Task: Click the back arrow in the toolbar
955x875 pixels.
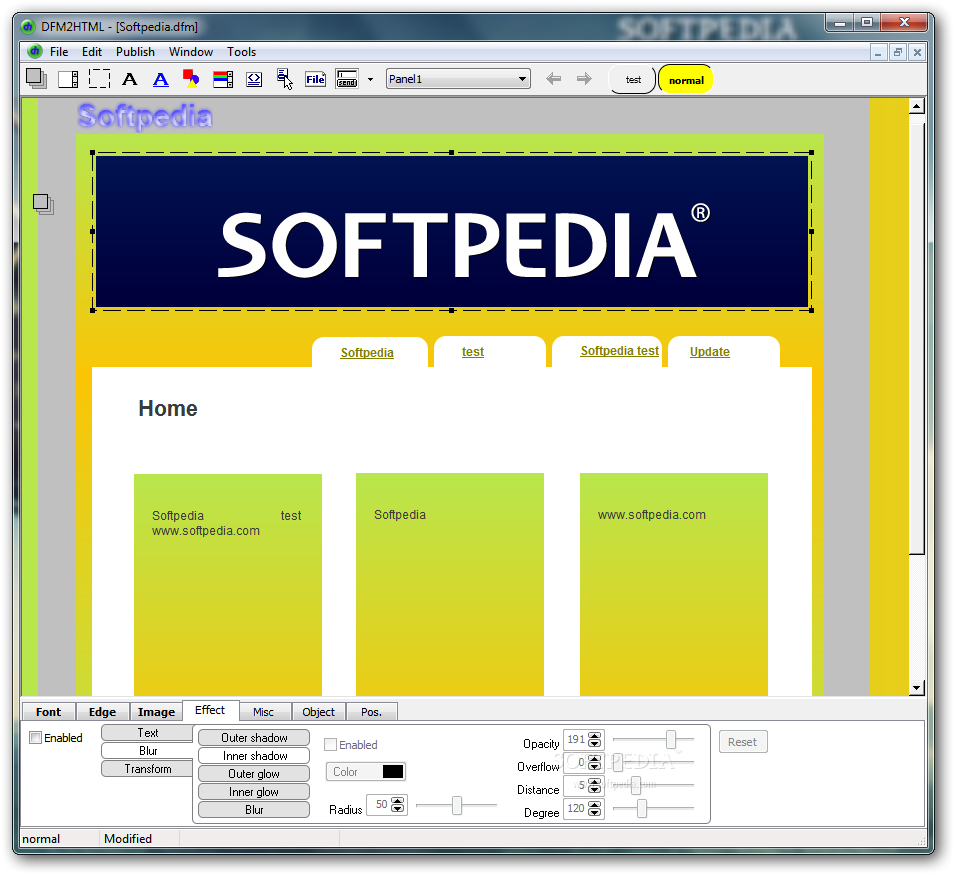Action: tap(554, 79)
